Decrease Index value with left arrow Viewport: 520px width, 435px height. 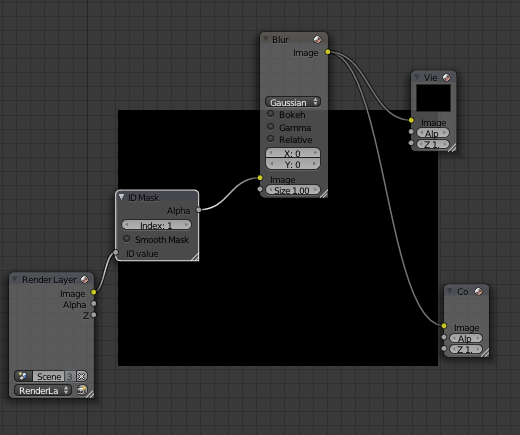(127, 225)
